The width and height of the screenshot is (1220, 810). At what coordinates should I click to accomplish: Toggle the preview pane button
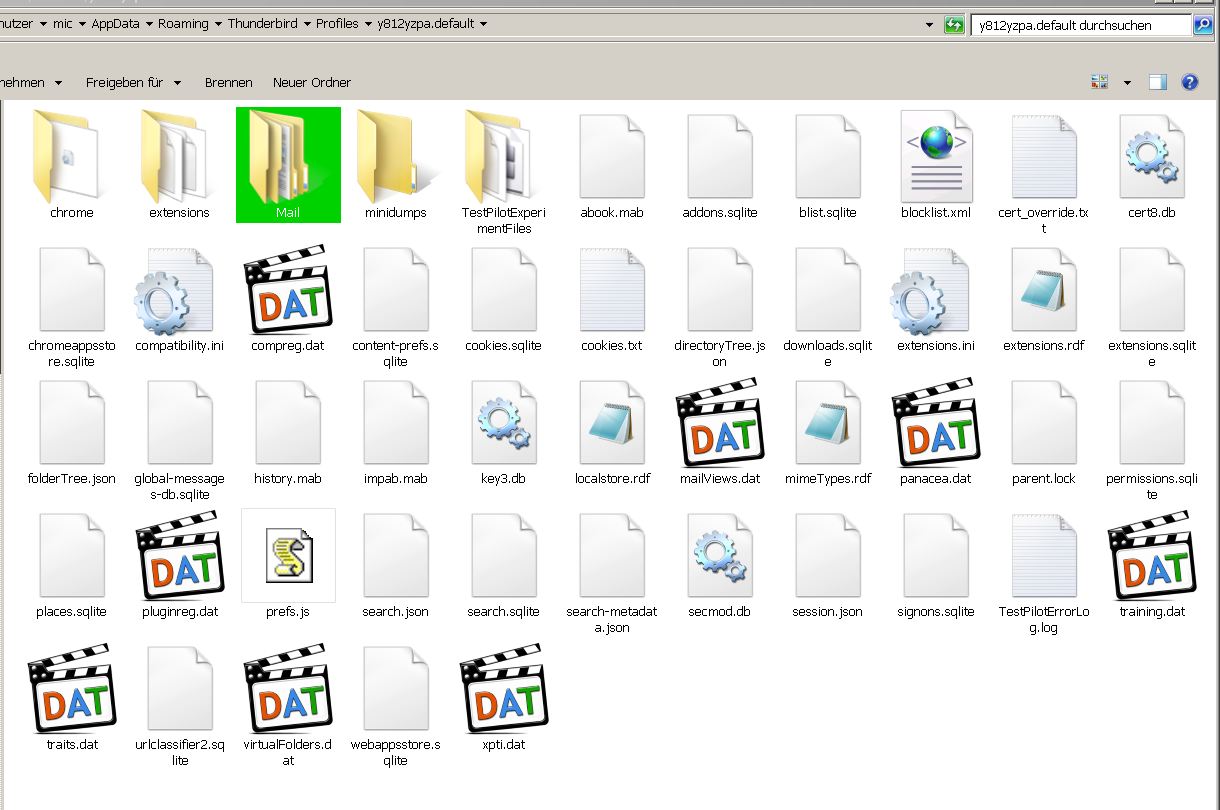pyautogui.click(x=1157, y=83)
